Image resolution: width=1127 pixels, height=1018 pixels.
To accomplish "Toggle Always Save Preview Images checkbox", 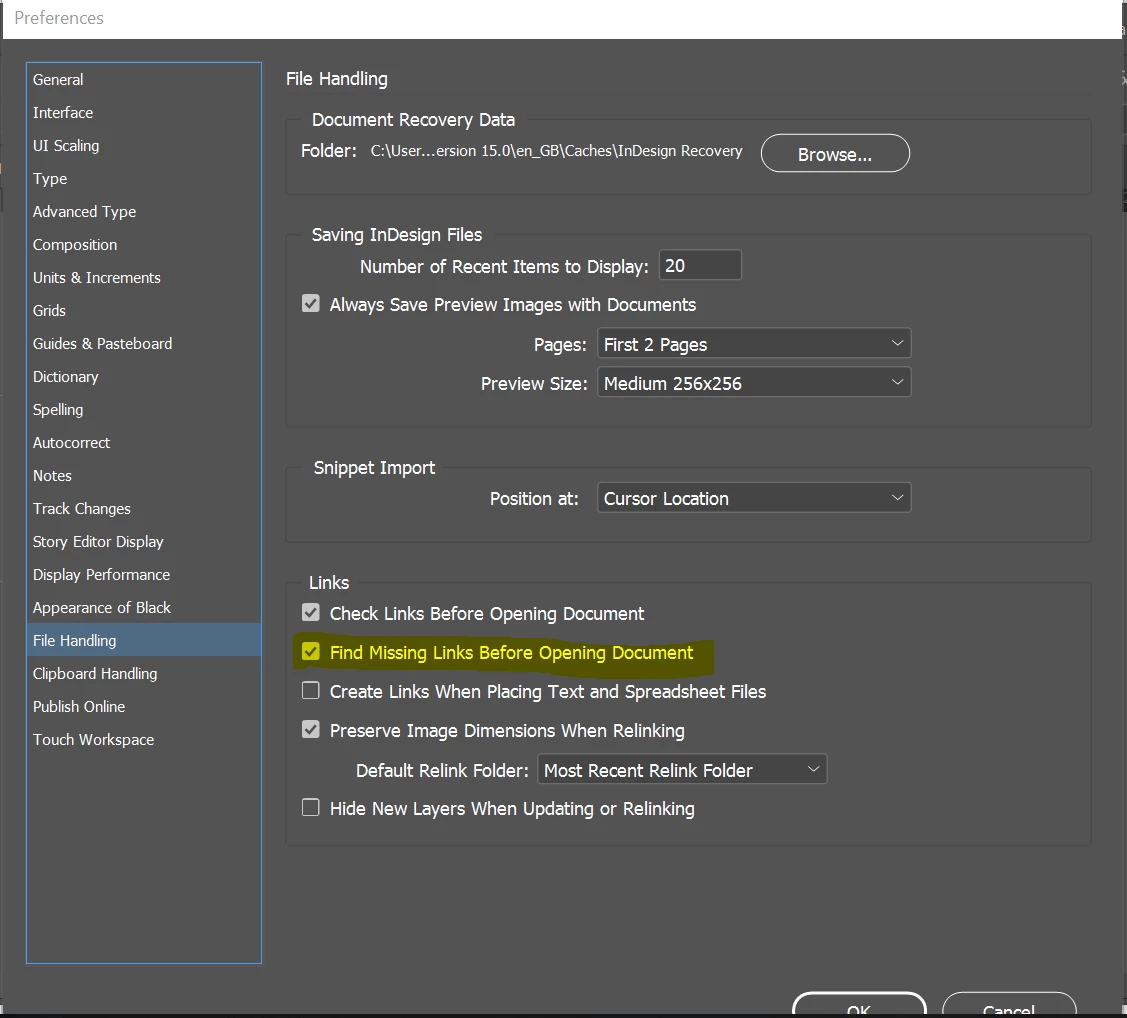I will 310,304.
